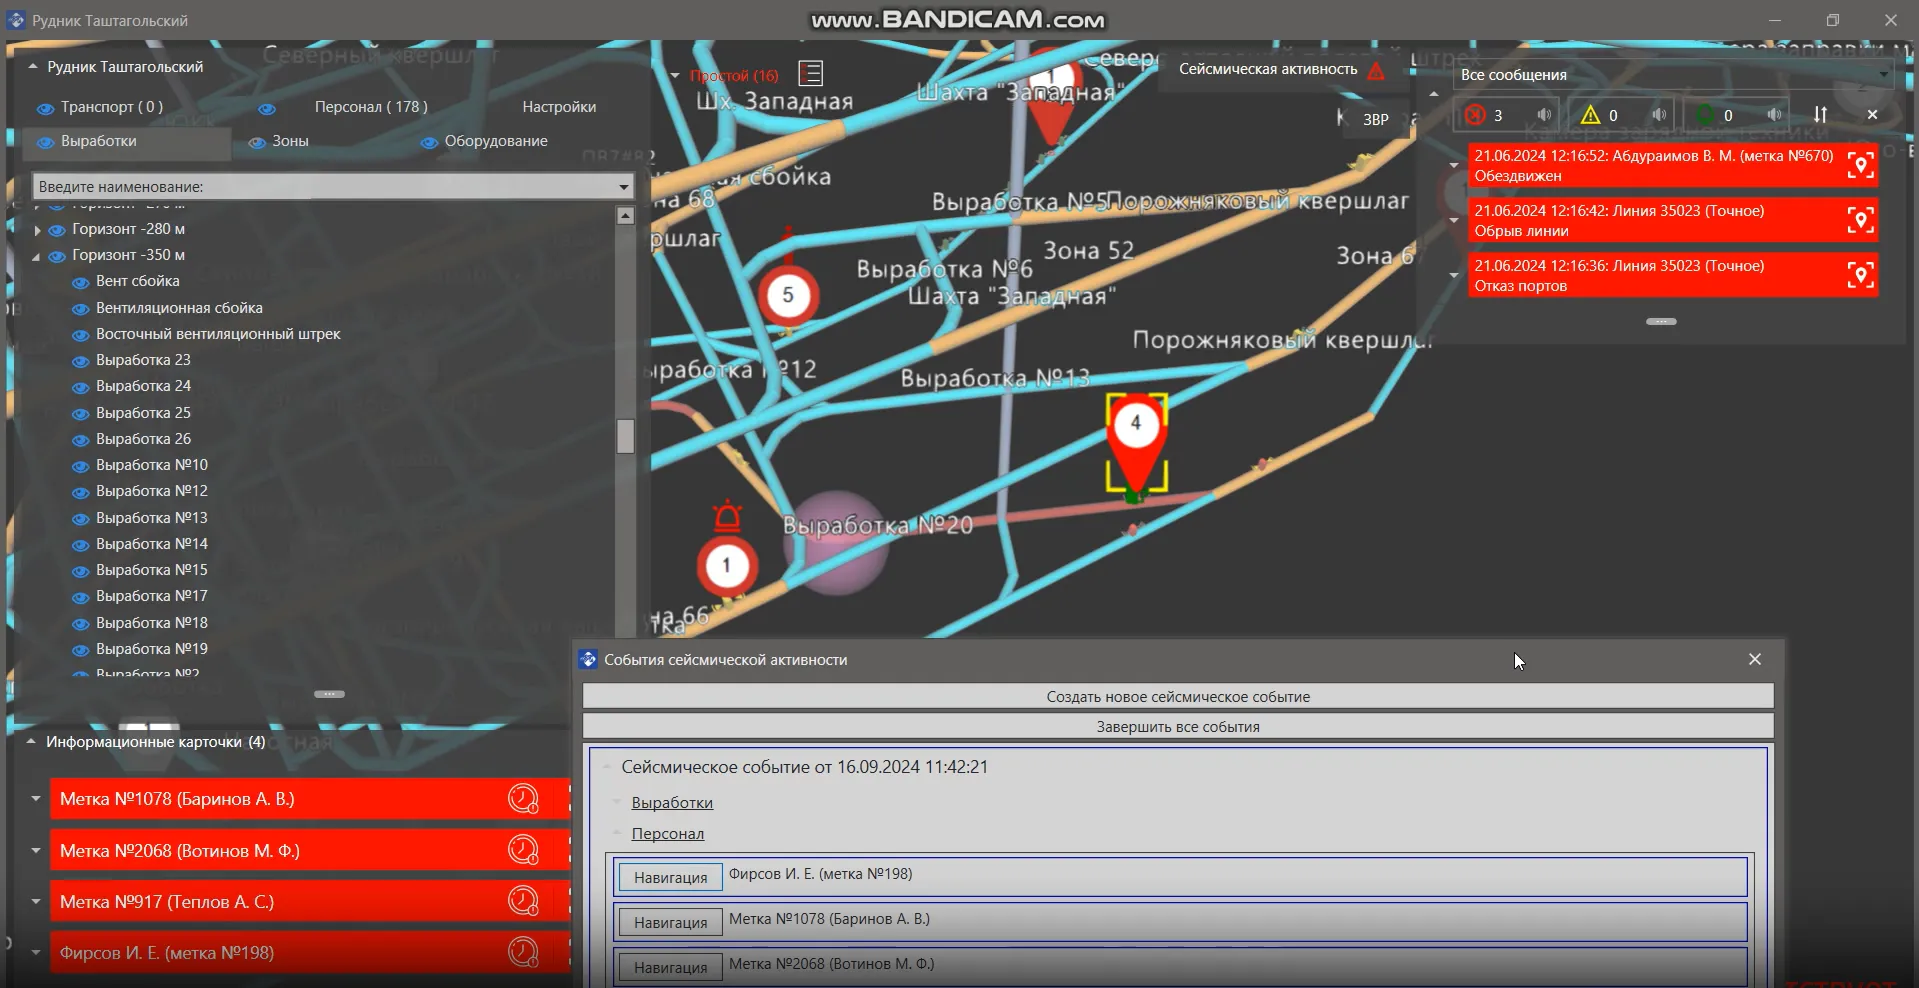
Task: Open the Все сообщения dropdown
Action: tap(1883, 75)
